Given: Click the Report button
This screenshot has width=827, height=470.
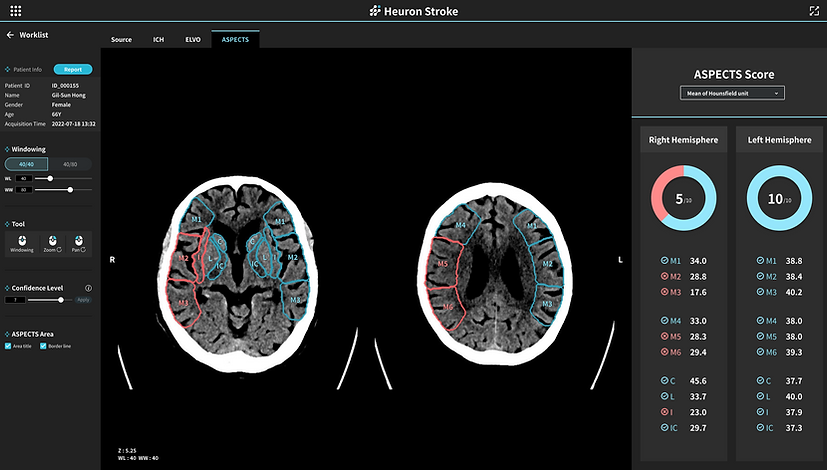Looking at the screenshot, I should click(73, 70).
